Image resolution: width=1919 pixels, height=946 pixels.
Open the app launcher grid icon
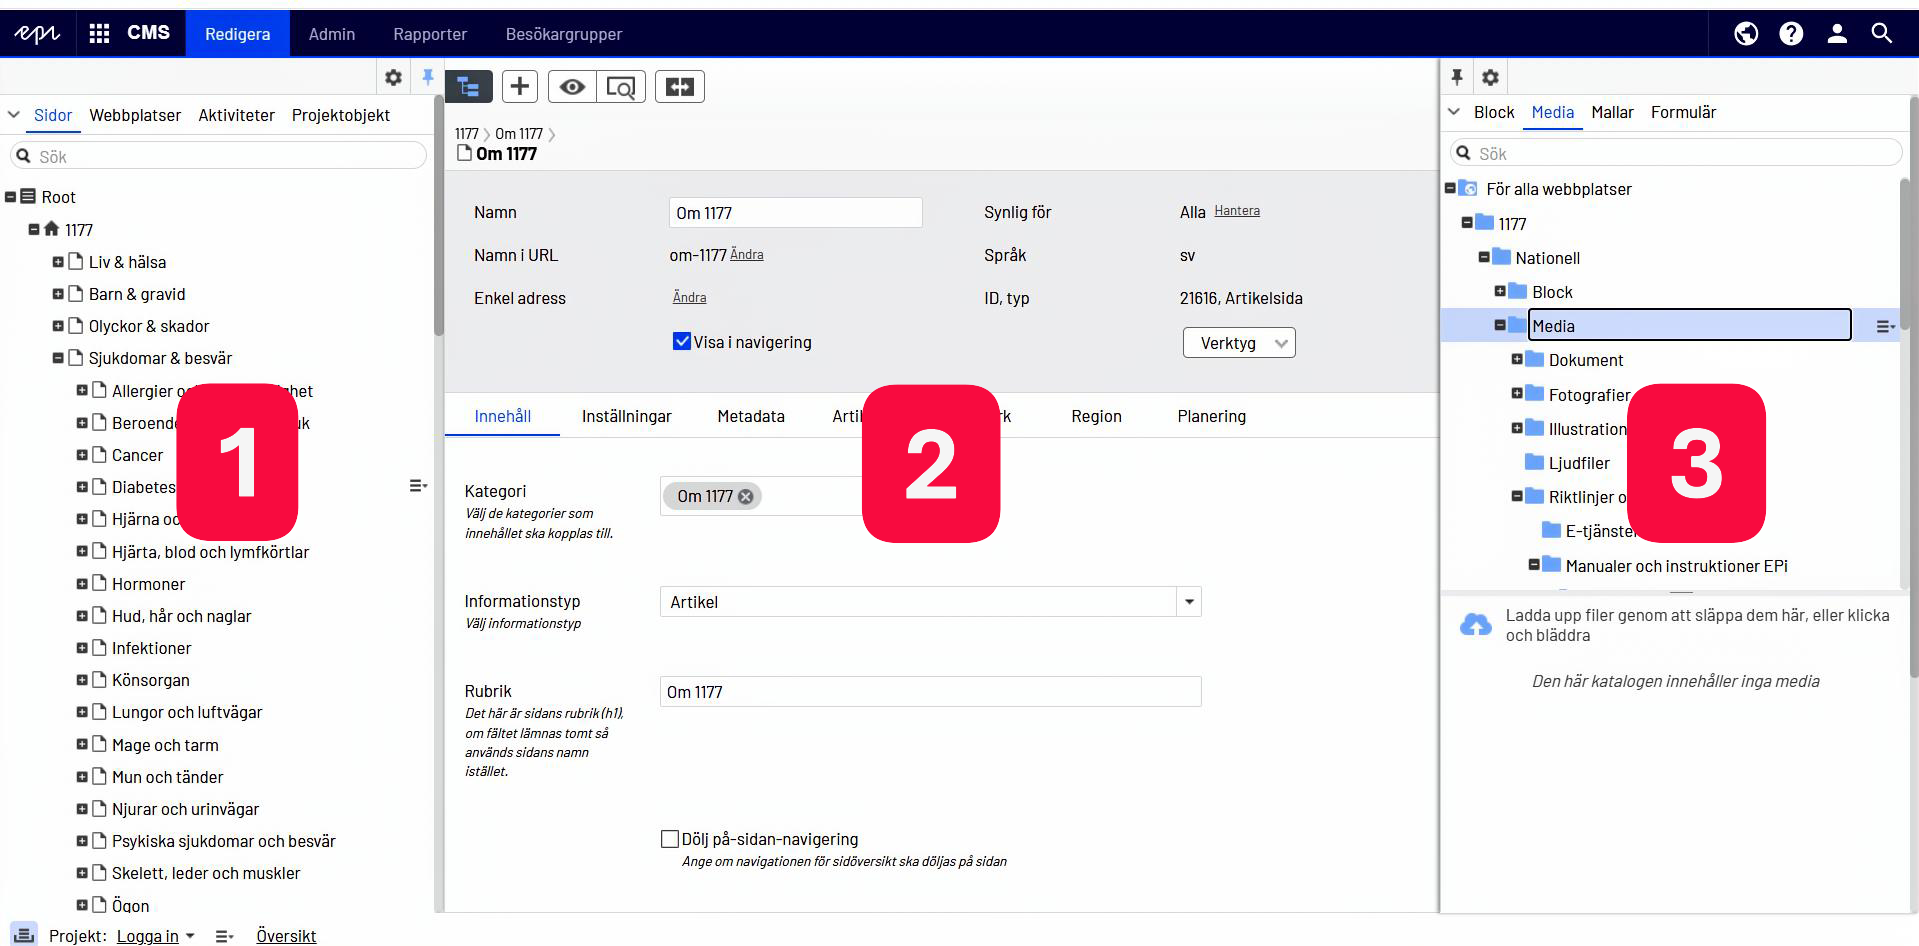pos(99,34)
